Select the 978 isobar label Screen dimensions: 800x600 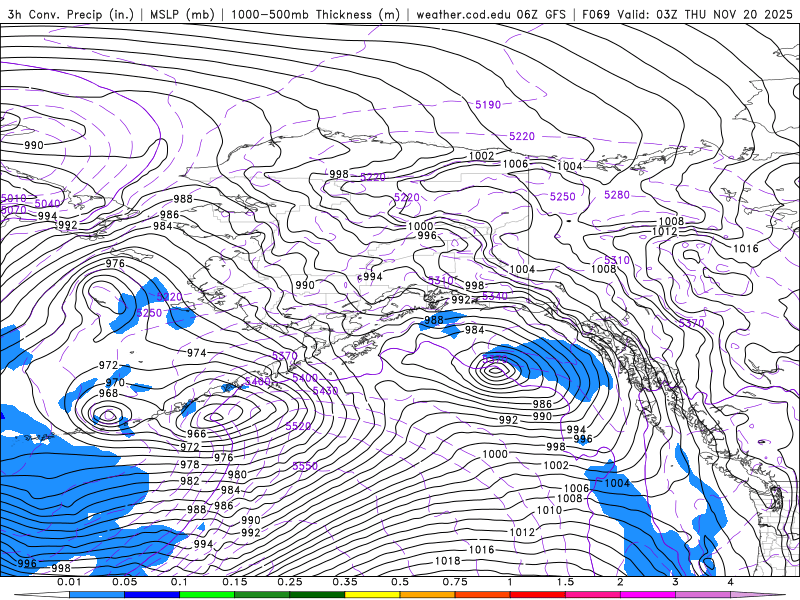pos(190,464)
